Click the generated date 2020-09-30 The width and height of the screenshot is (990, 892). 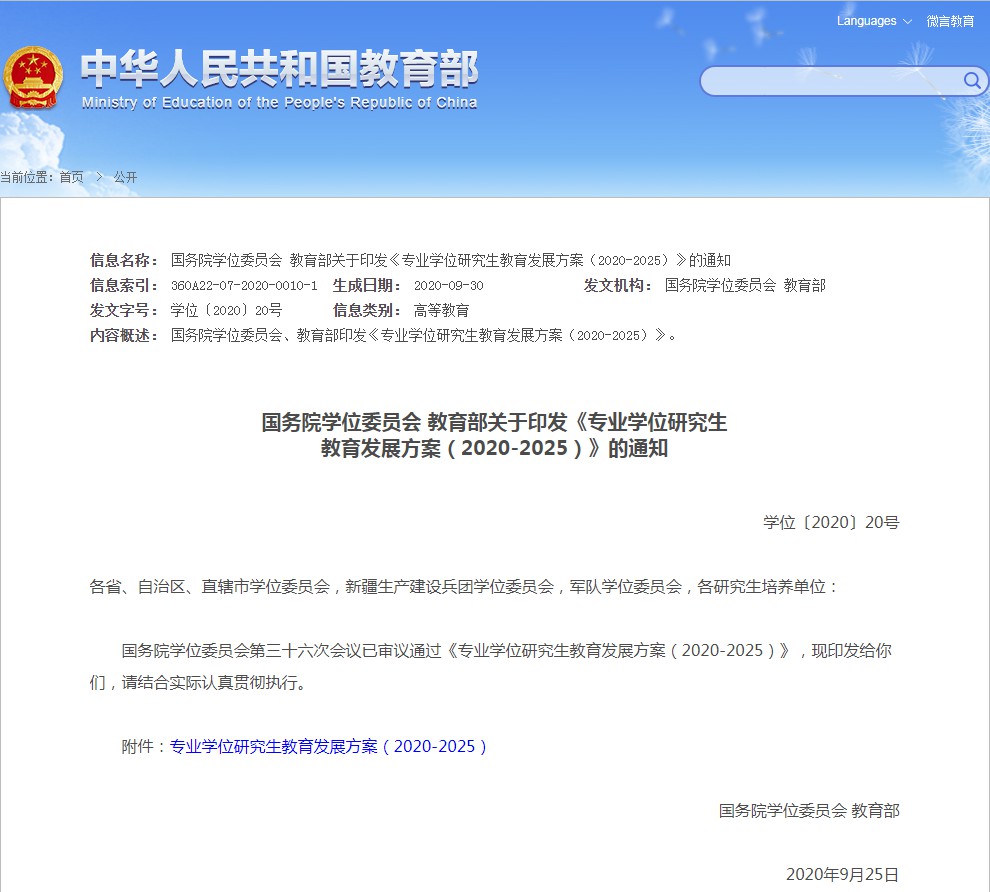448,285
